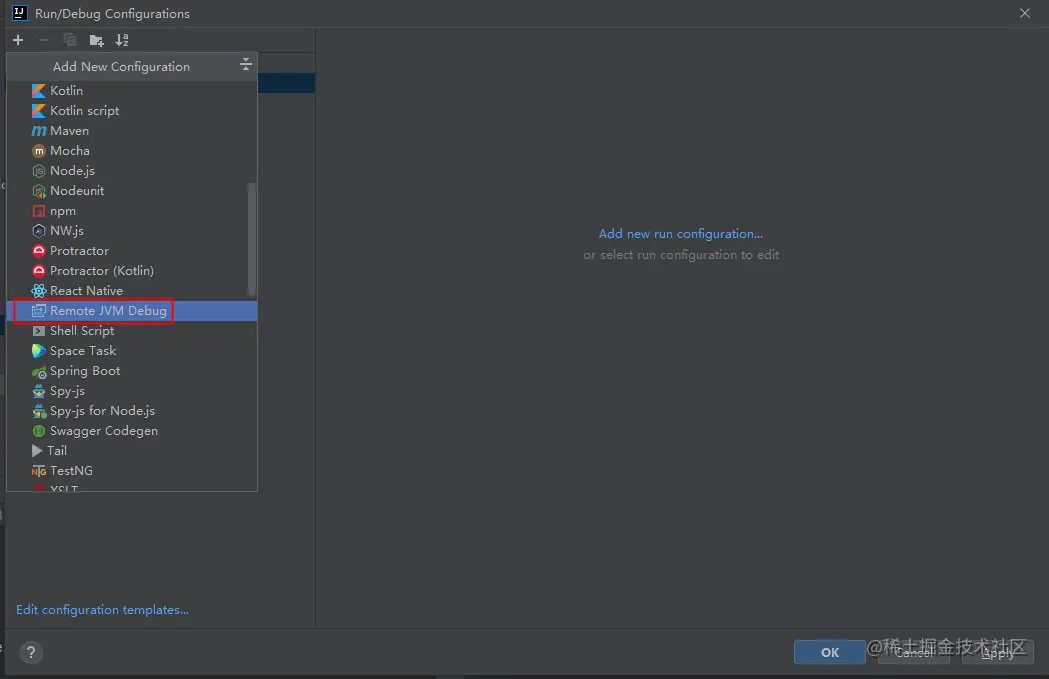The height and width of the screenshot is (679, 1049).
Task: Select React Native entry
Action: click(132, 291)
